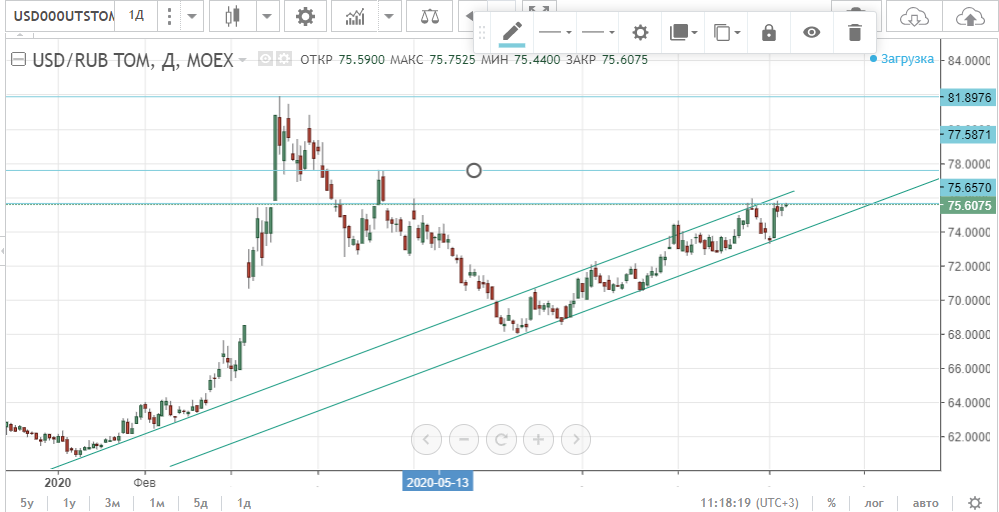The height and width of the screenshot is (512, 999).
Task: Collapse the USD/RUB TOM legend
Action: 19,60
